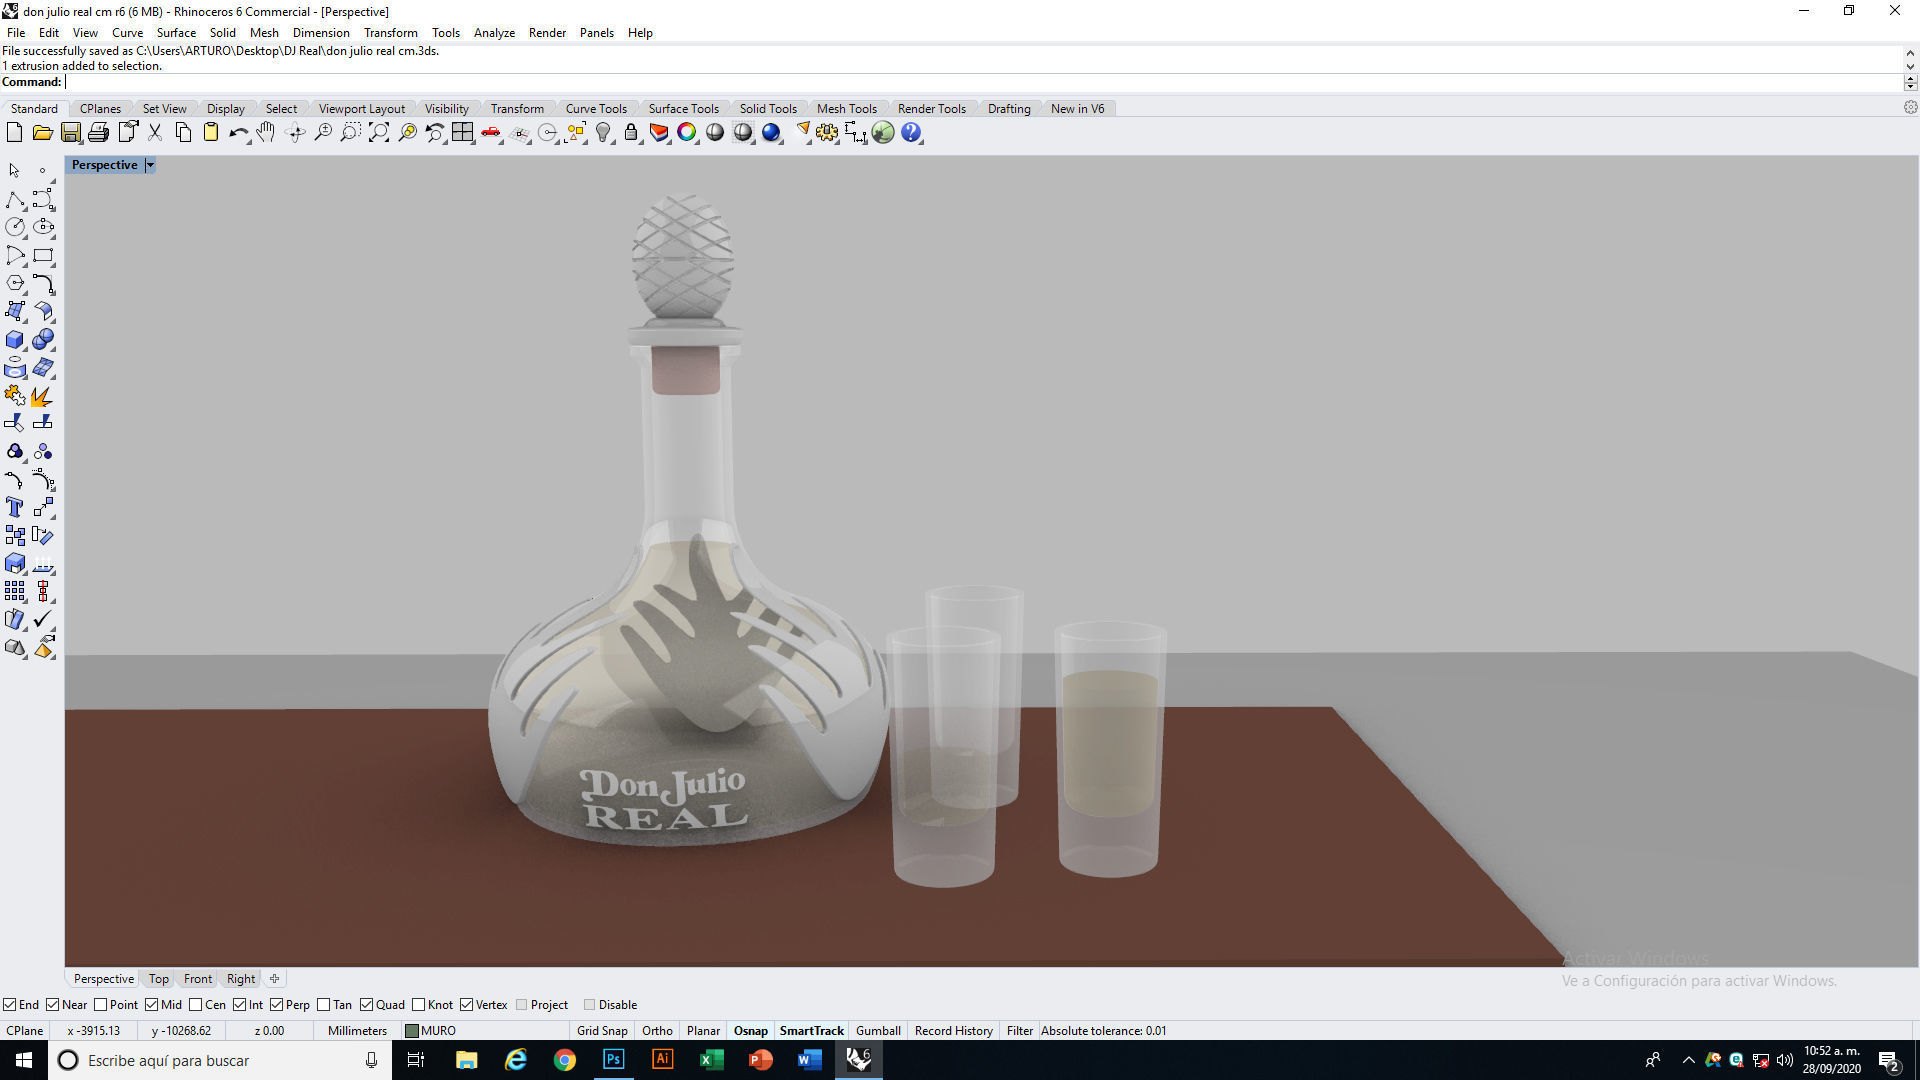Viewport: 1920px width, 1080px height.
Task: Select the Pan hand tool
Action: click(266, 132)
